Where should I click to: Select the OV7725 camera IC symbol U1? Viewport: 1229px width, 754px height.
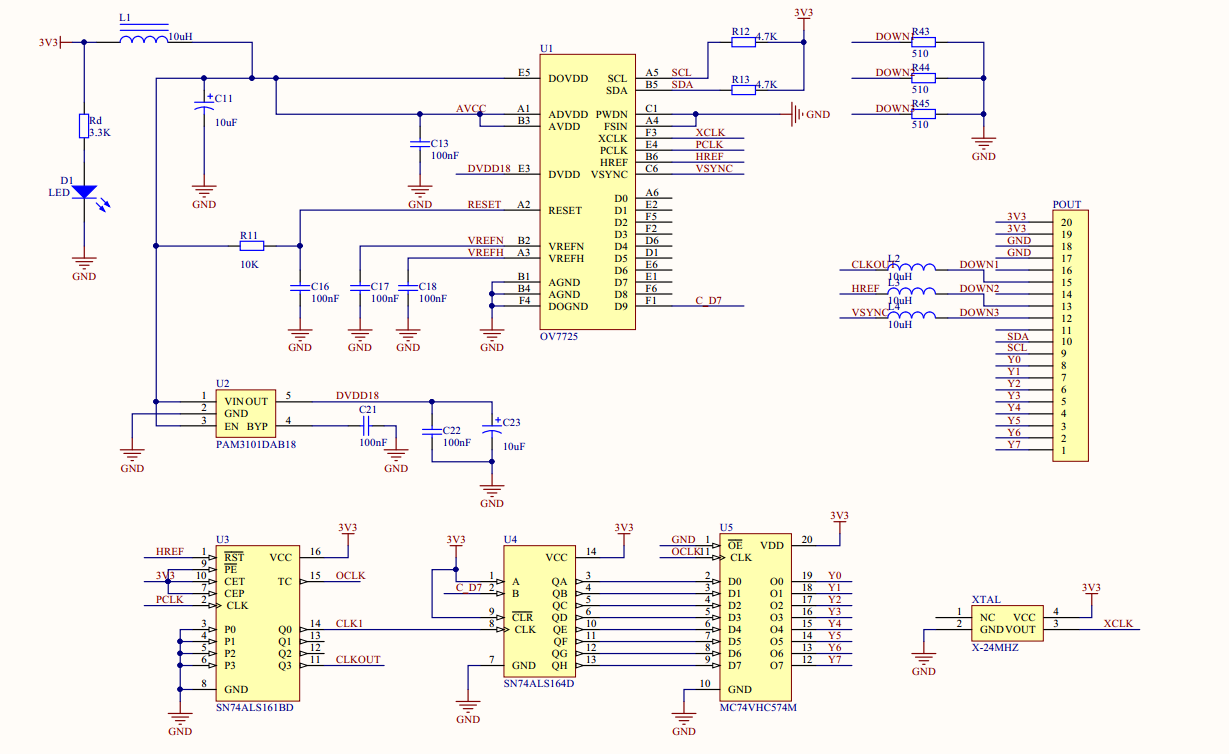pos(588,190)
